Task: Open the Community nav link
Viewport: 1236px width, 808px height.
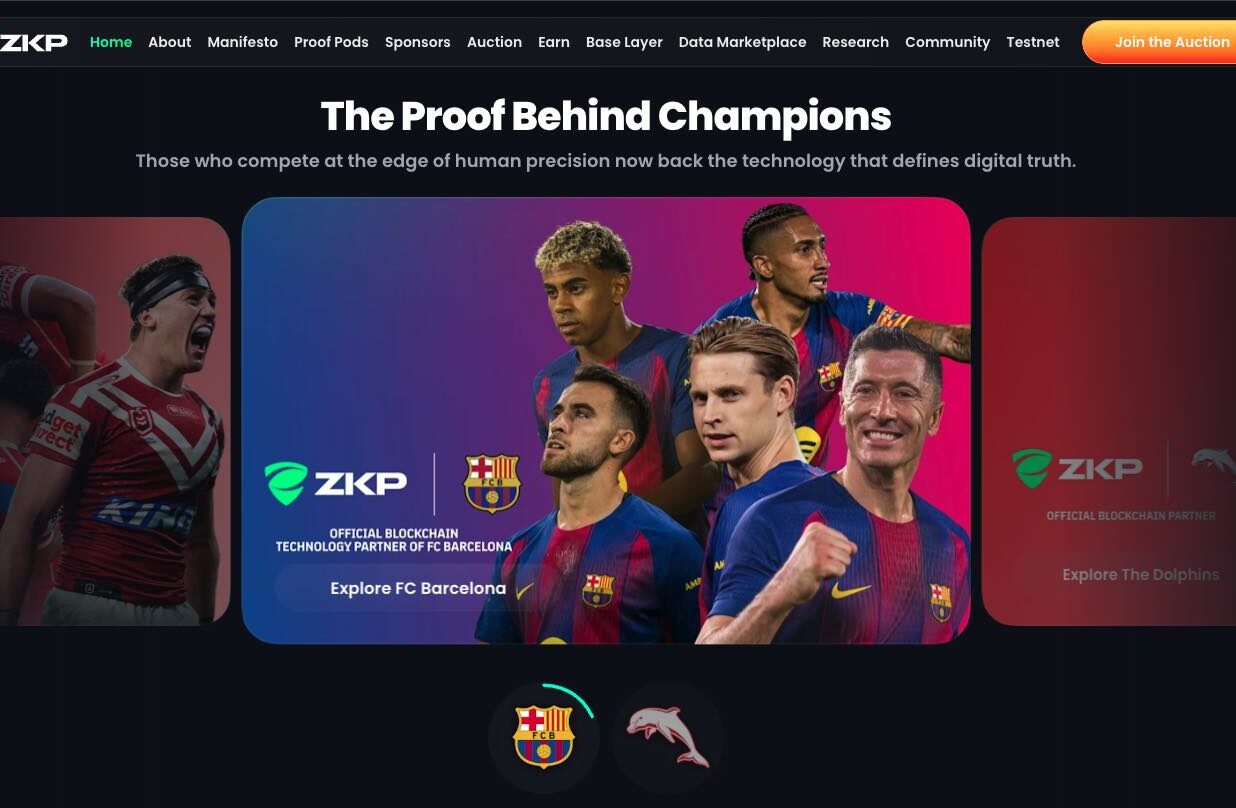Action: [x=947, y=42]
